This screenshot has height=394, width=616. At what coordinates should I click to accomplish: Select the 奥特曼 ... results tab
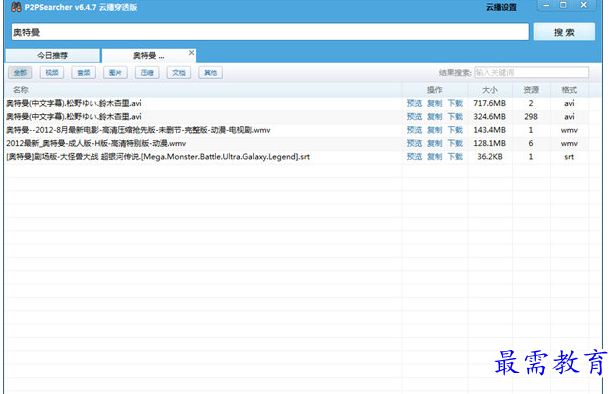pyautogui.click(x=148, y=55)
